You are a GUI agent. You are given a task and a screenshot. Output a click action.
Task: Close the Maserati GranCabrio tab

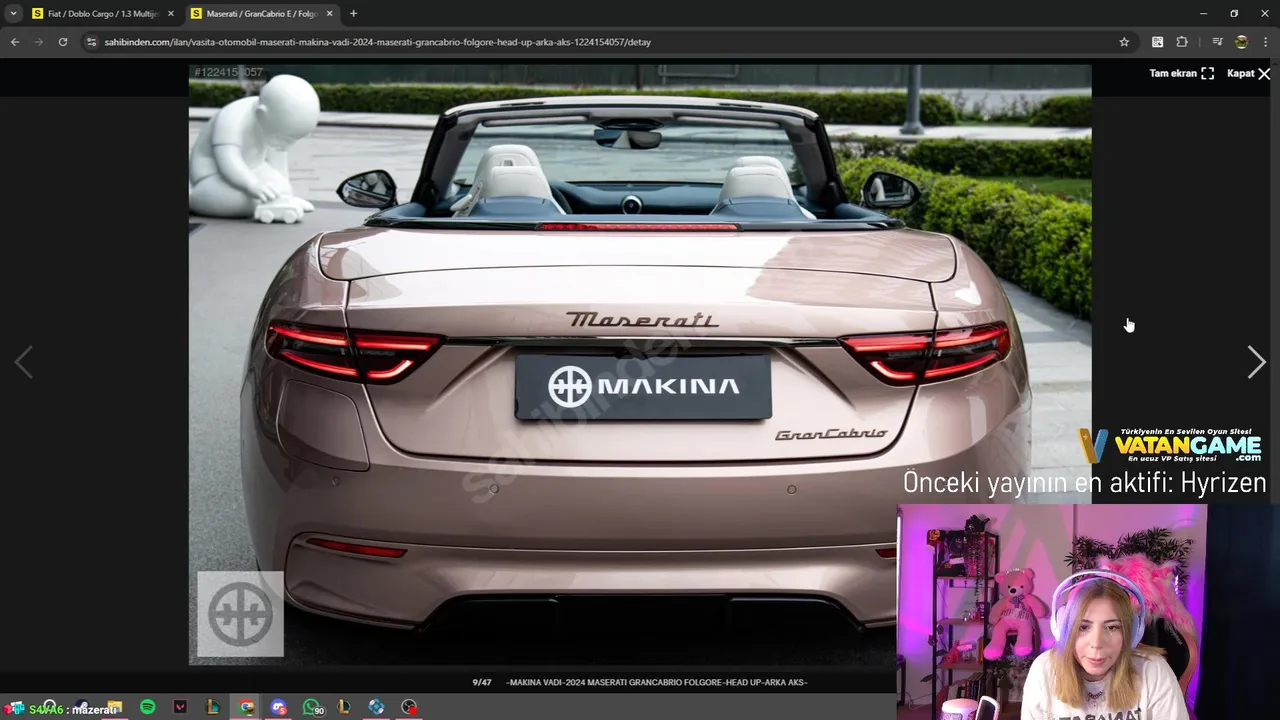coord(330,14)
